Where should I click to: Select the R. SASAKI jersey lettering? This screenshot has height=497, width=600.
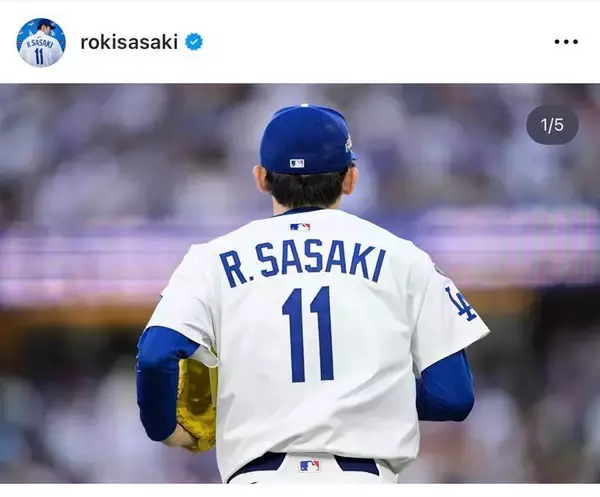[302, 265]
